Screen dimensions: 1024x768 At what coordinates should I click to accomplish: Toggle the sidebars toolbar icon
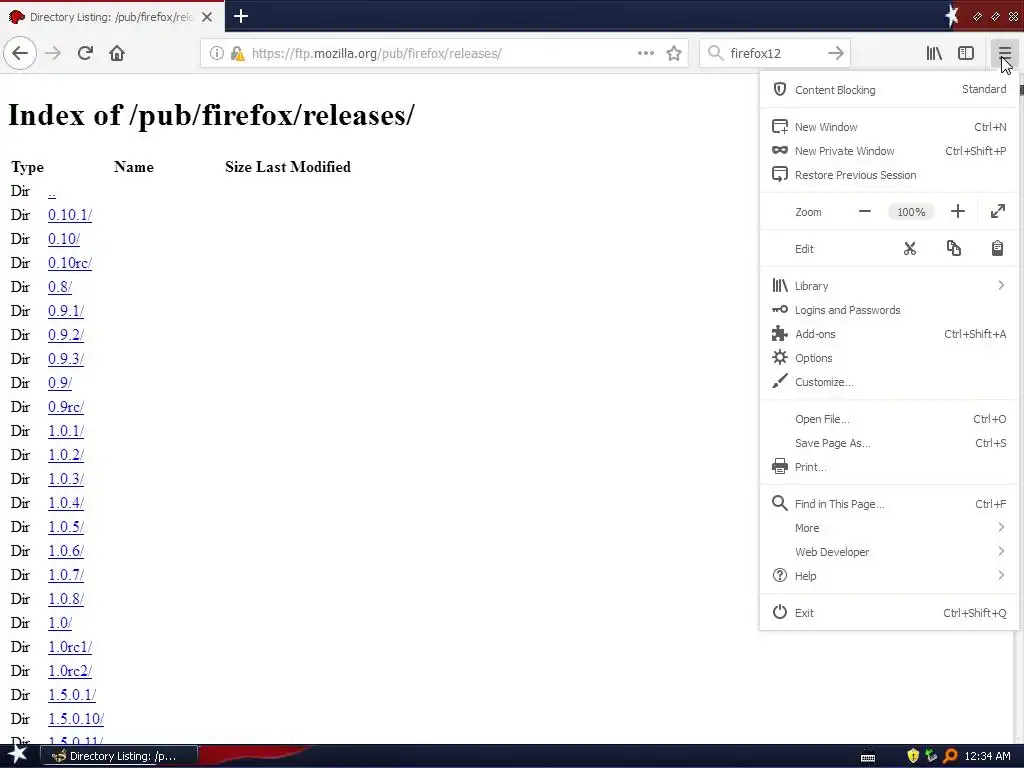tap(966, 53)
